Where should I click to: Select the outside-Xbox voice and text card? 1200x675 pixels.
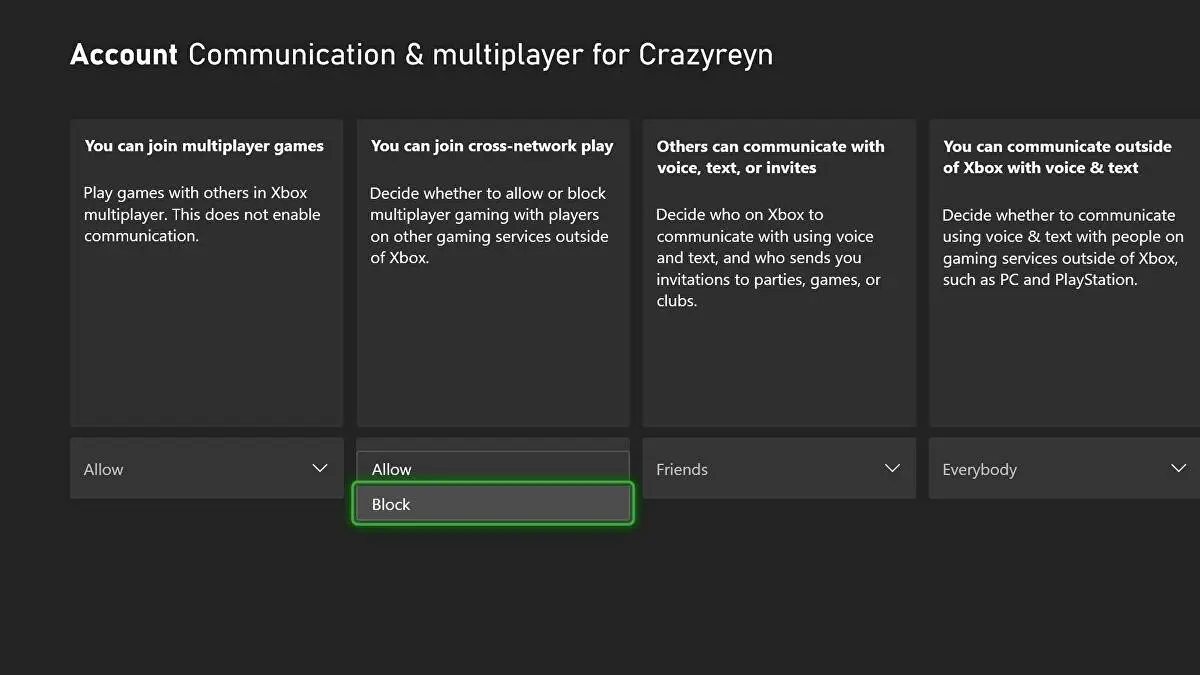[x=1063, y=270]
